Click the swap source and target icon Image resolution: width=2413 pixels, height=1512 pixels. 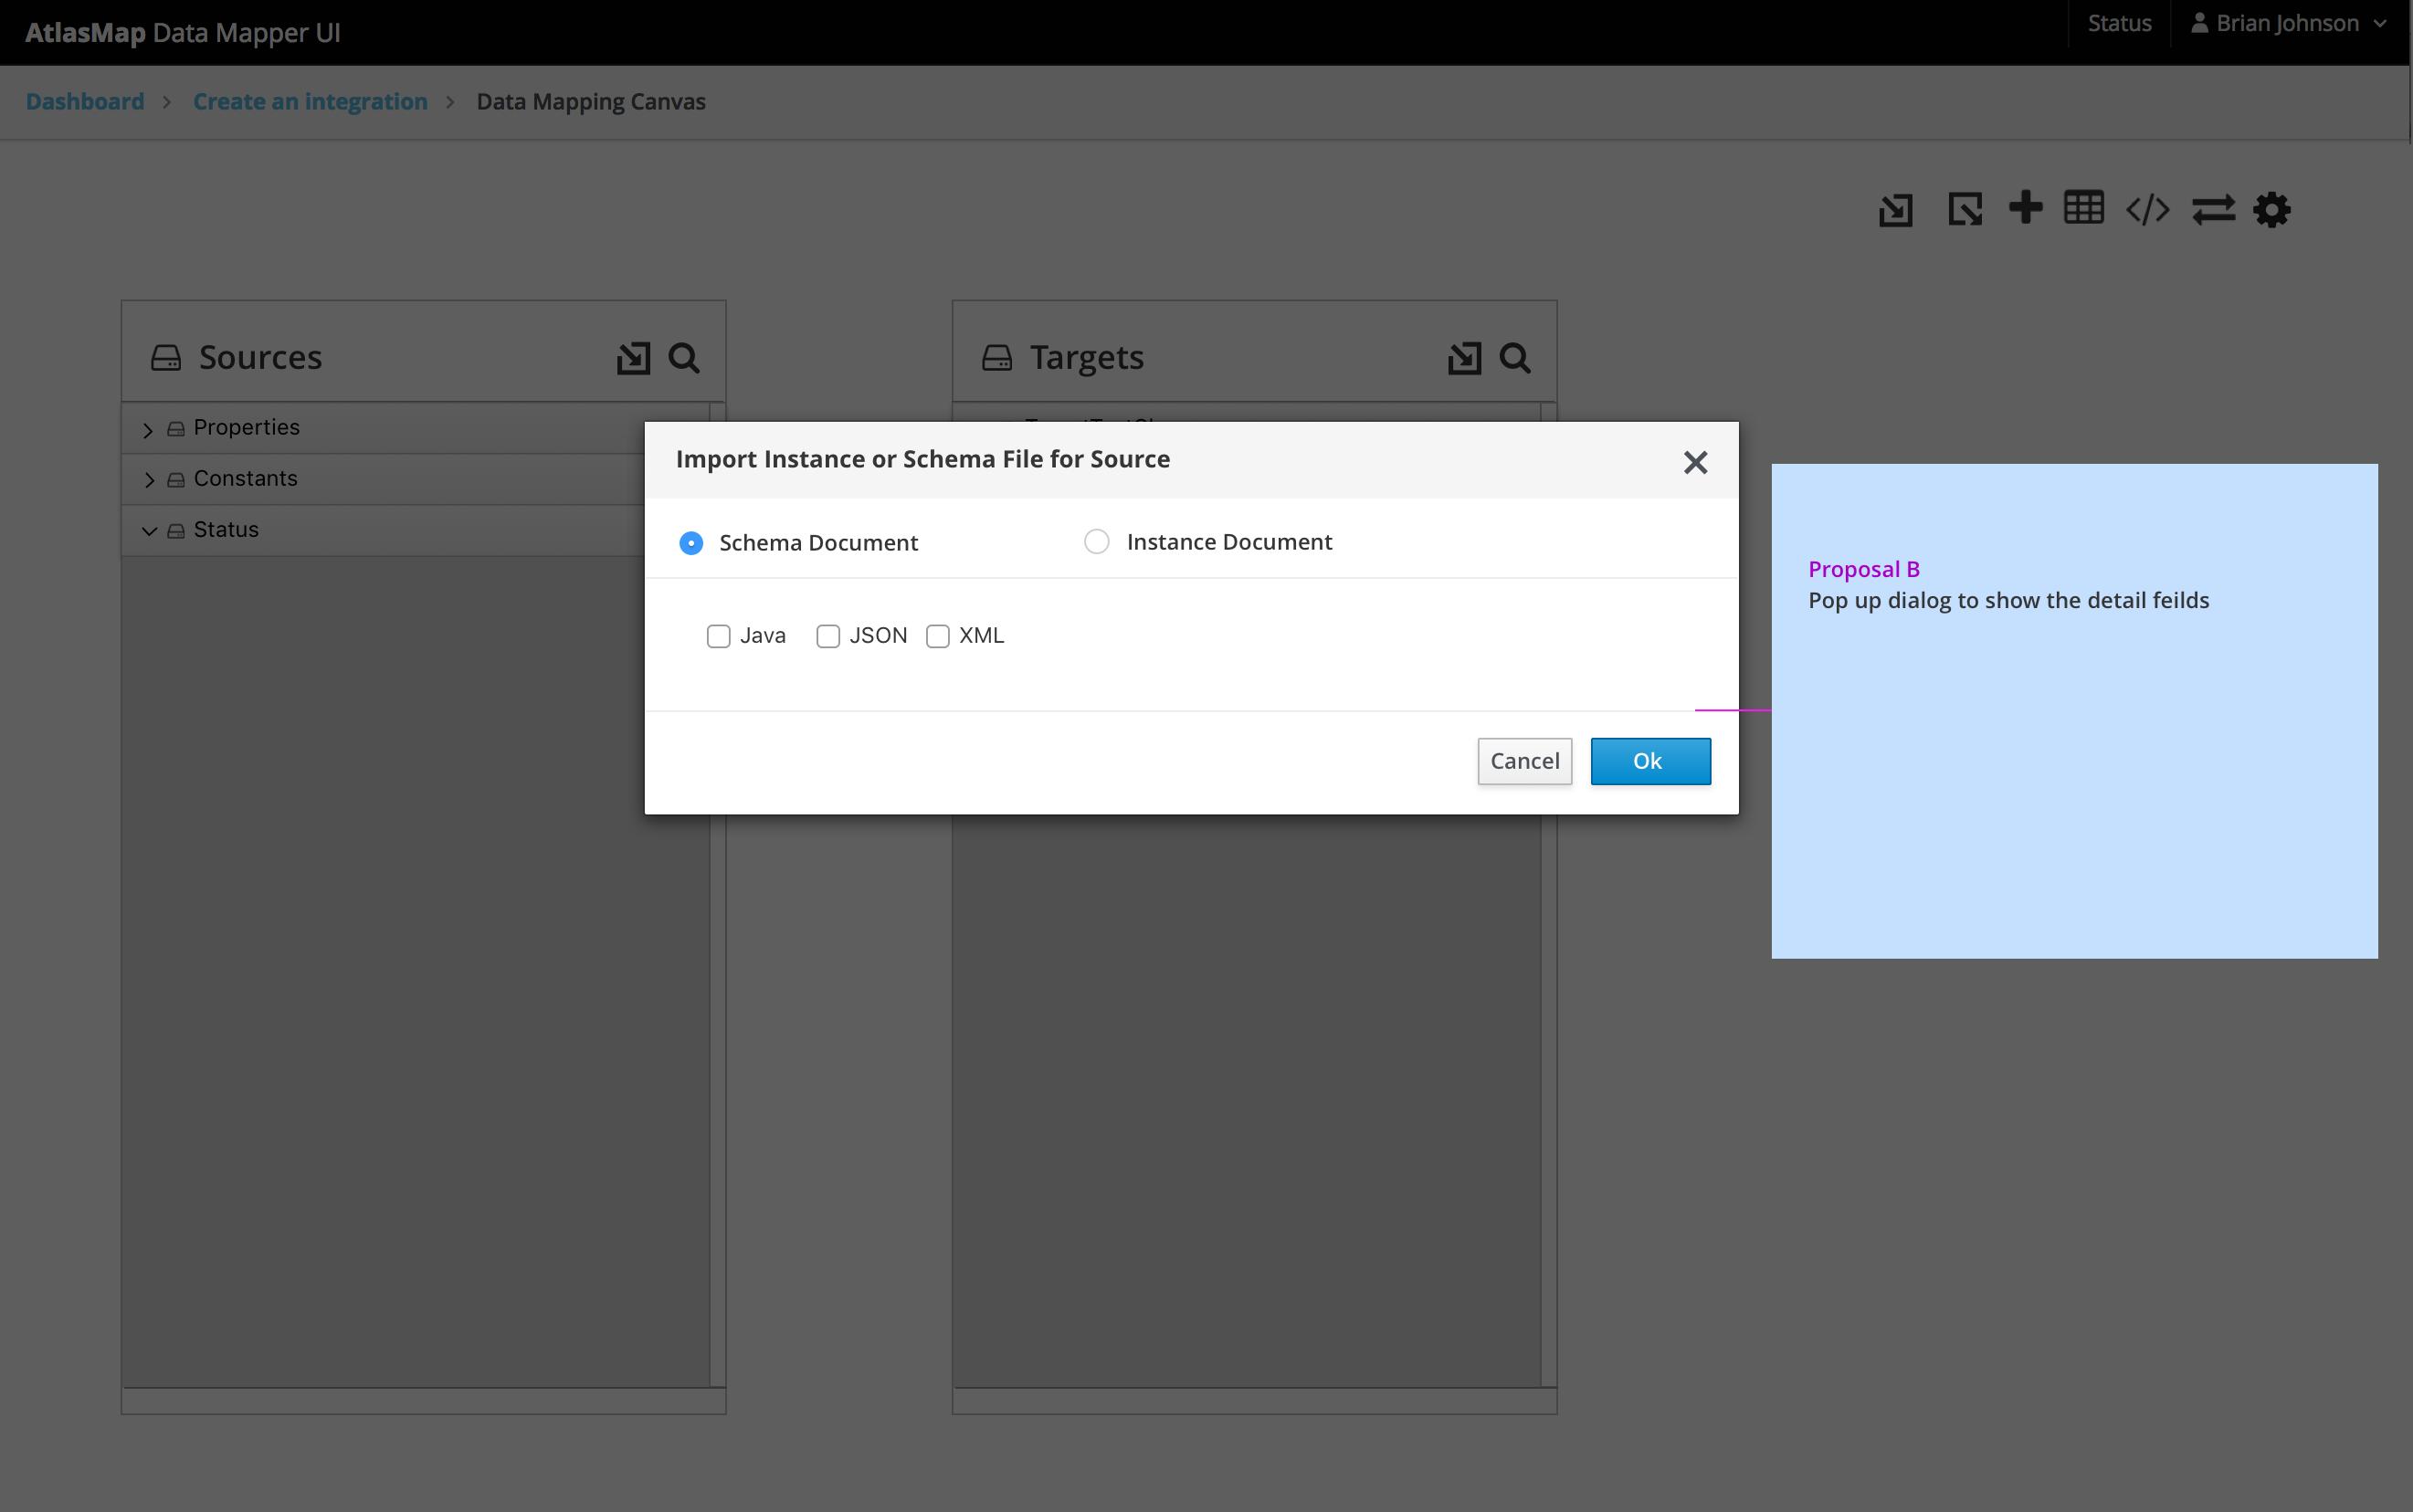point(2214,210)
